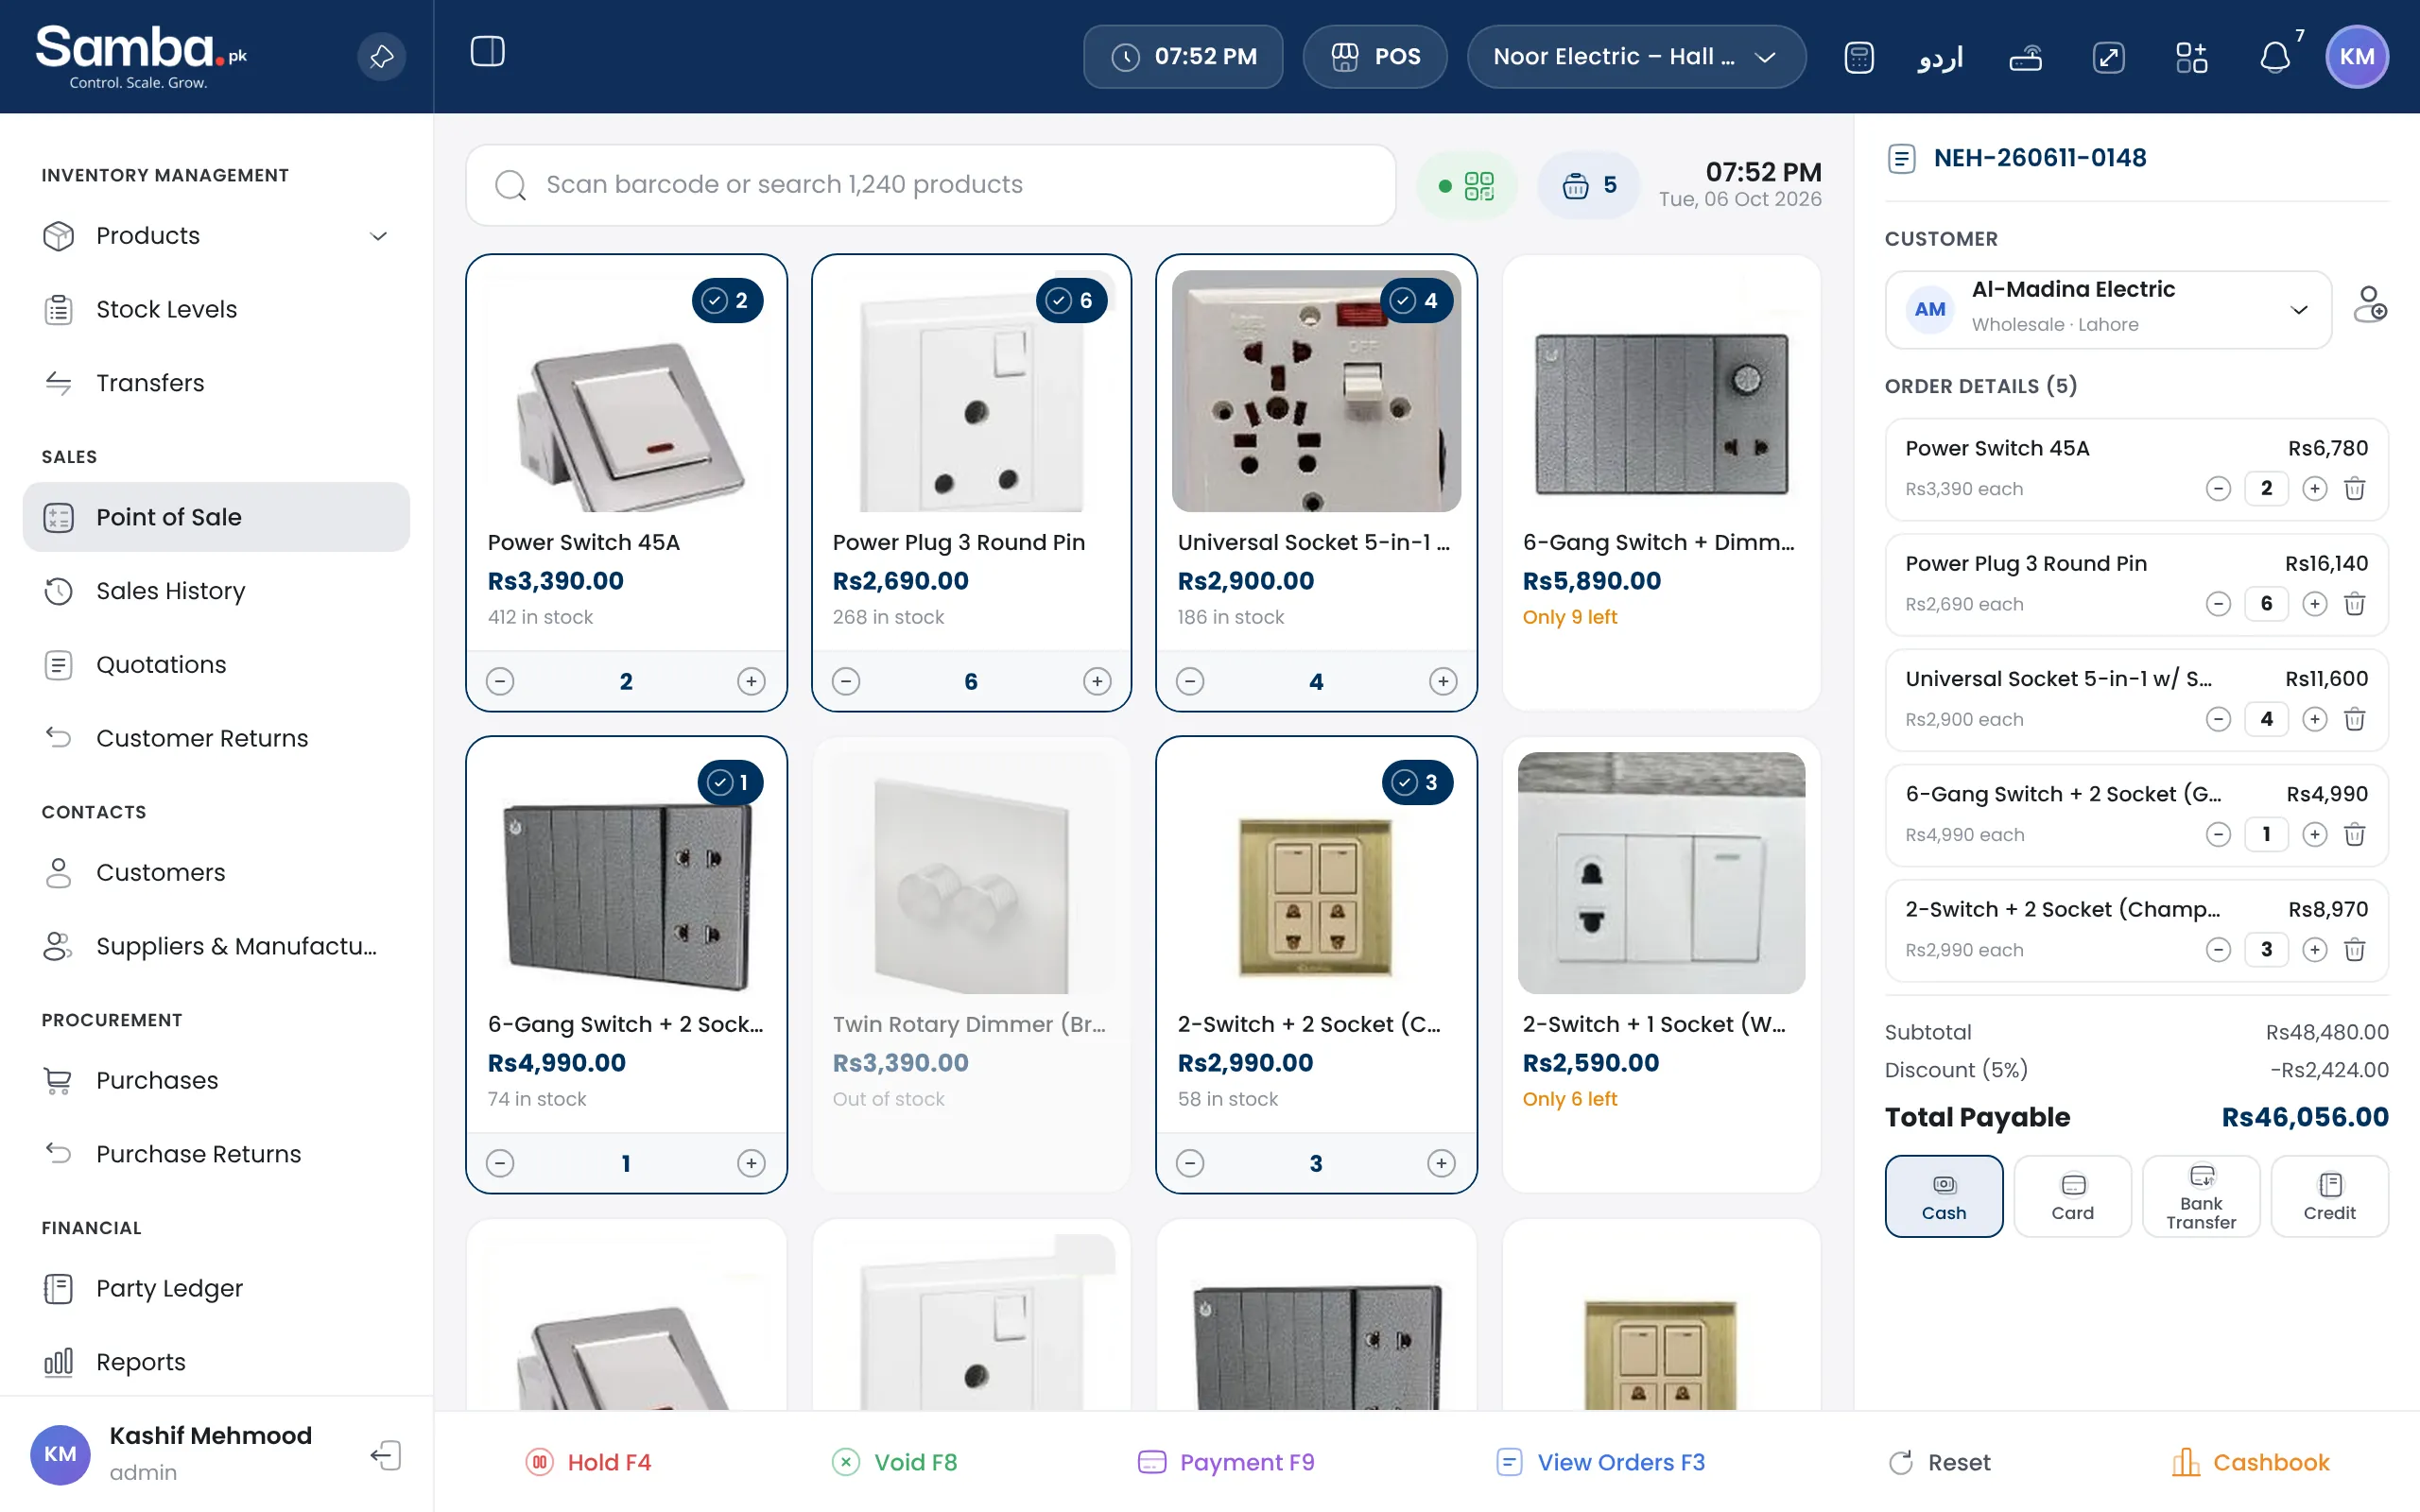Image resolution: width=2420 pixels, height=1512 pixels.
Task: Open the apps grid shortcut icon
Action: 2191,57
